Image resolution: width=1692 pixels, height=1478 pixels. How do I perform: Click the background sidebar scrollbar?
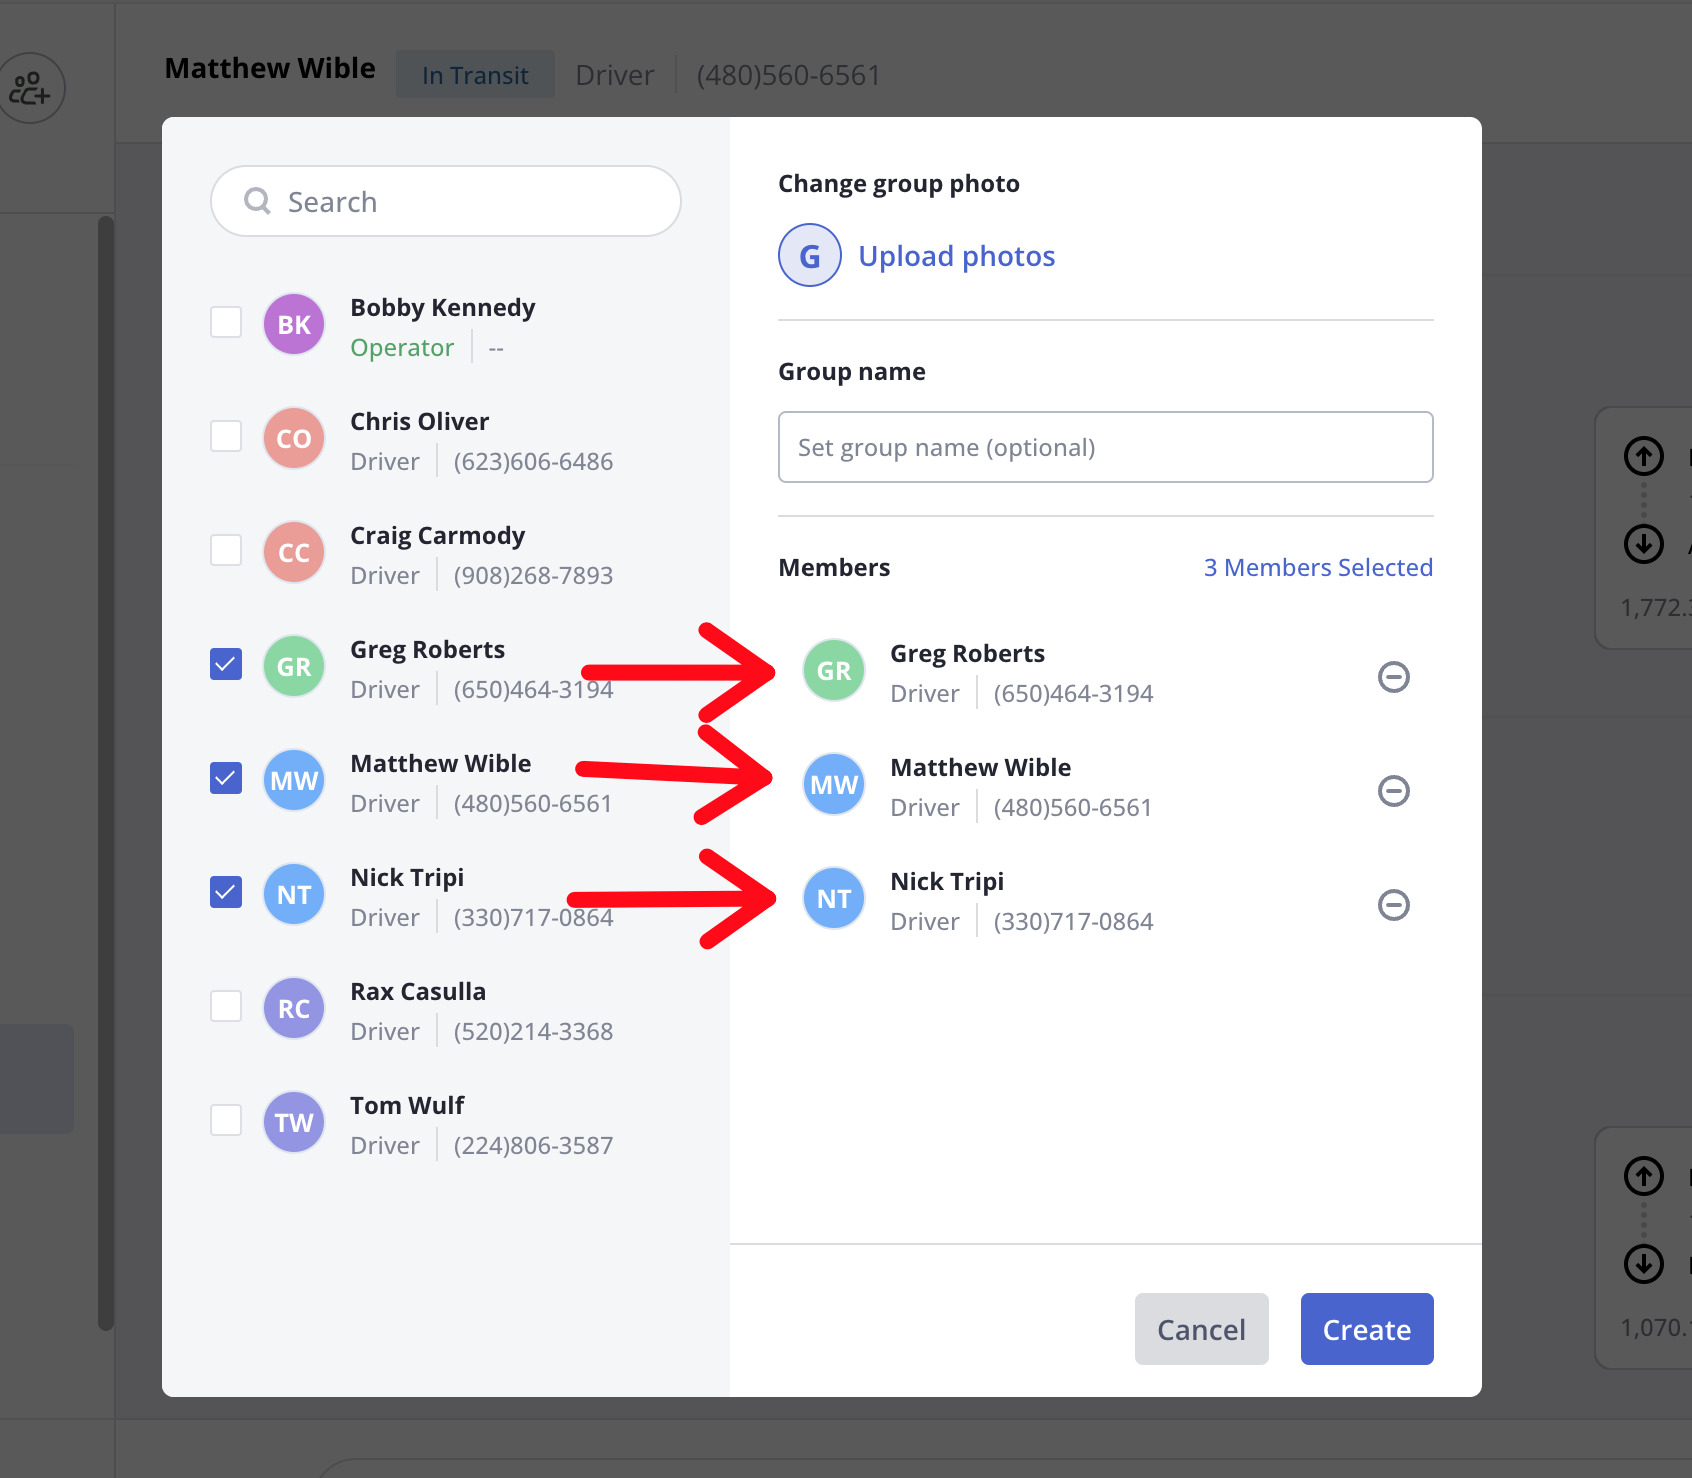105,773
